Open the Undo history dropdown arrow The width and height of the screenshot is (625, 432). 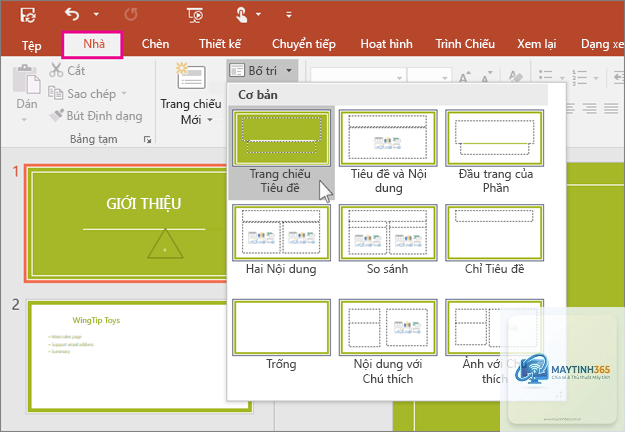[x=96, y=14]
